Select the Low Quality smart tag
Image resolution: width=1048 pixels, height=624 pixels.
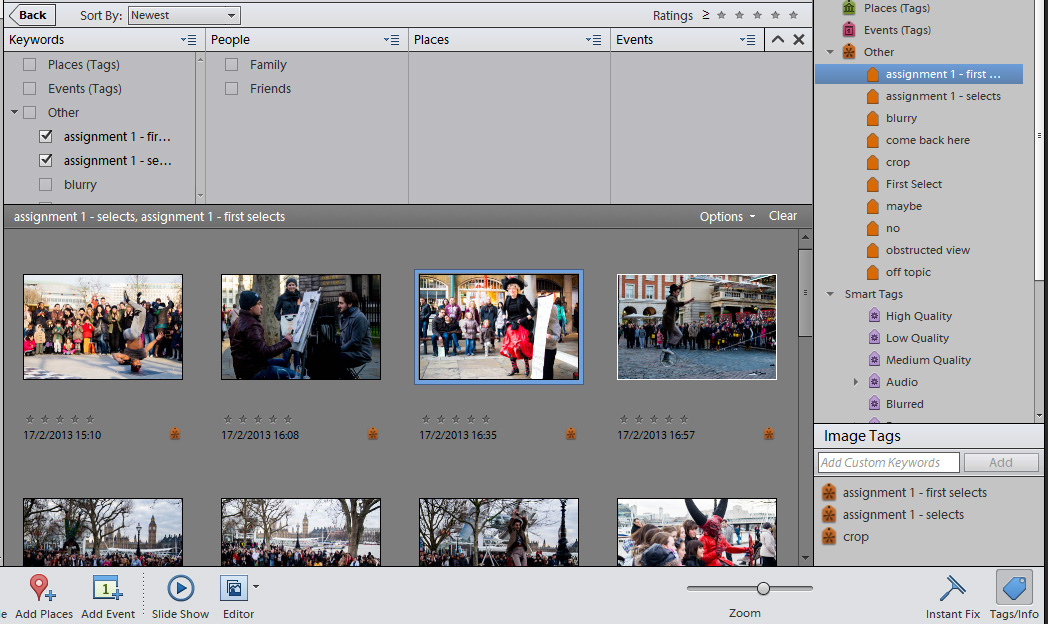(x=917, y=338)
